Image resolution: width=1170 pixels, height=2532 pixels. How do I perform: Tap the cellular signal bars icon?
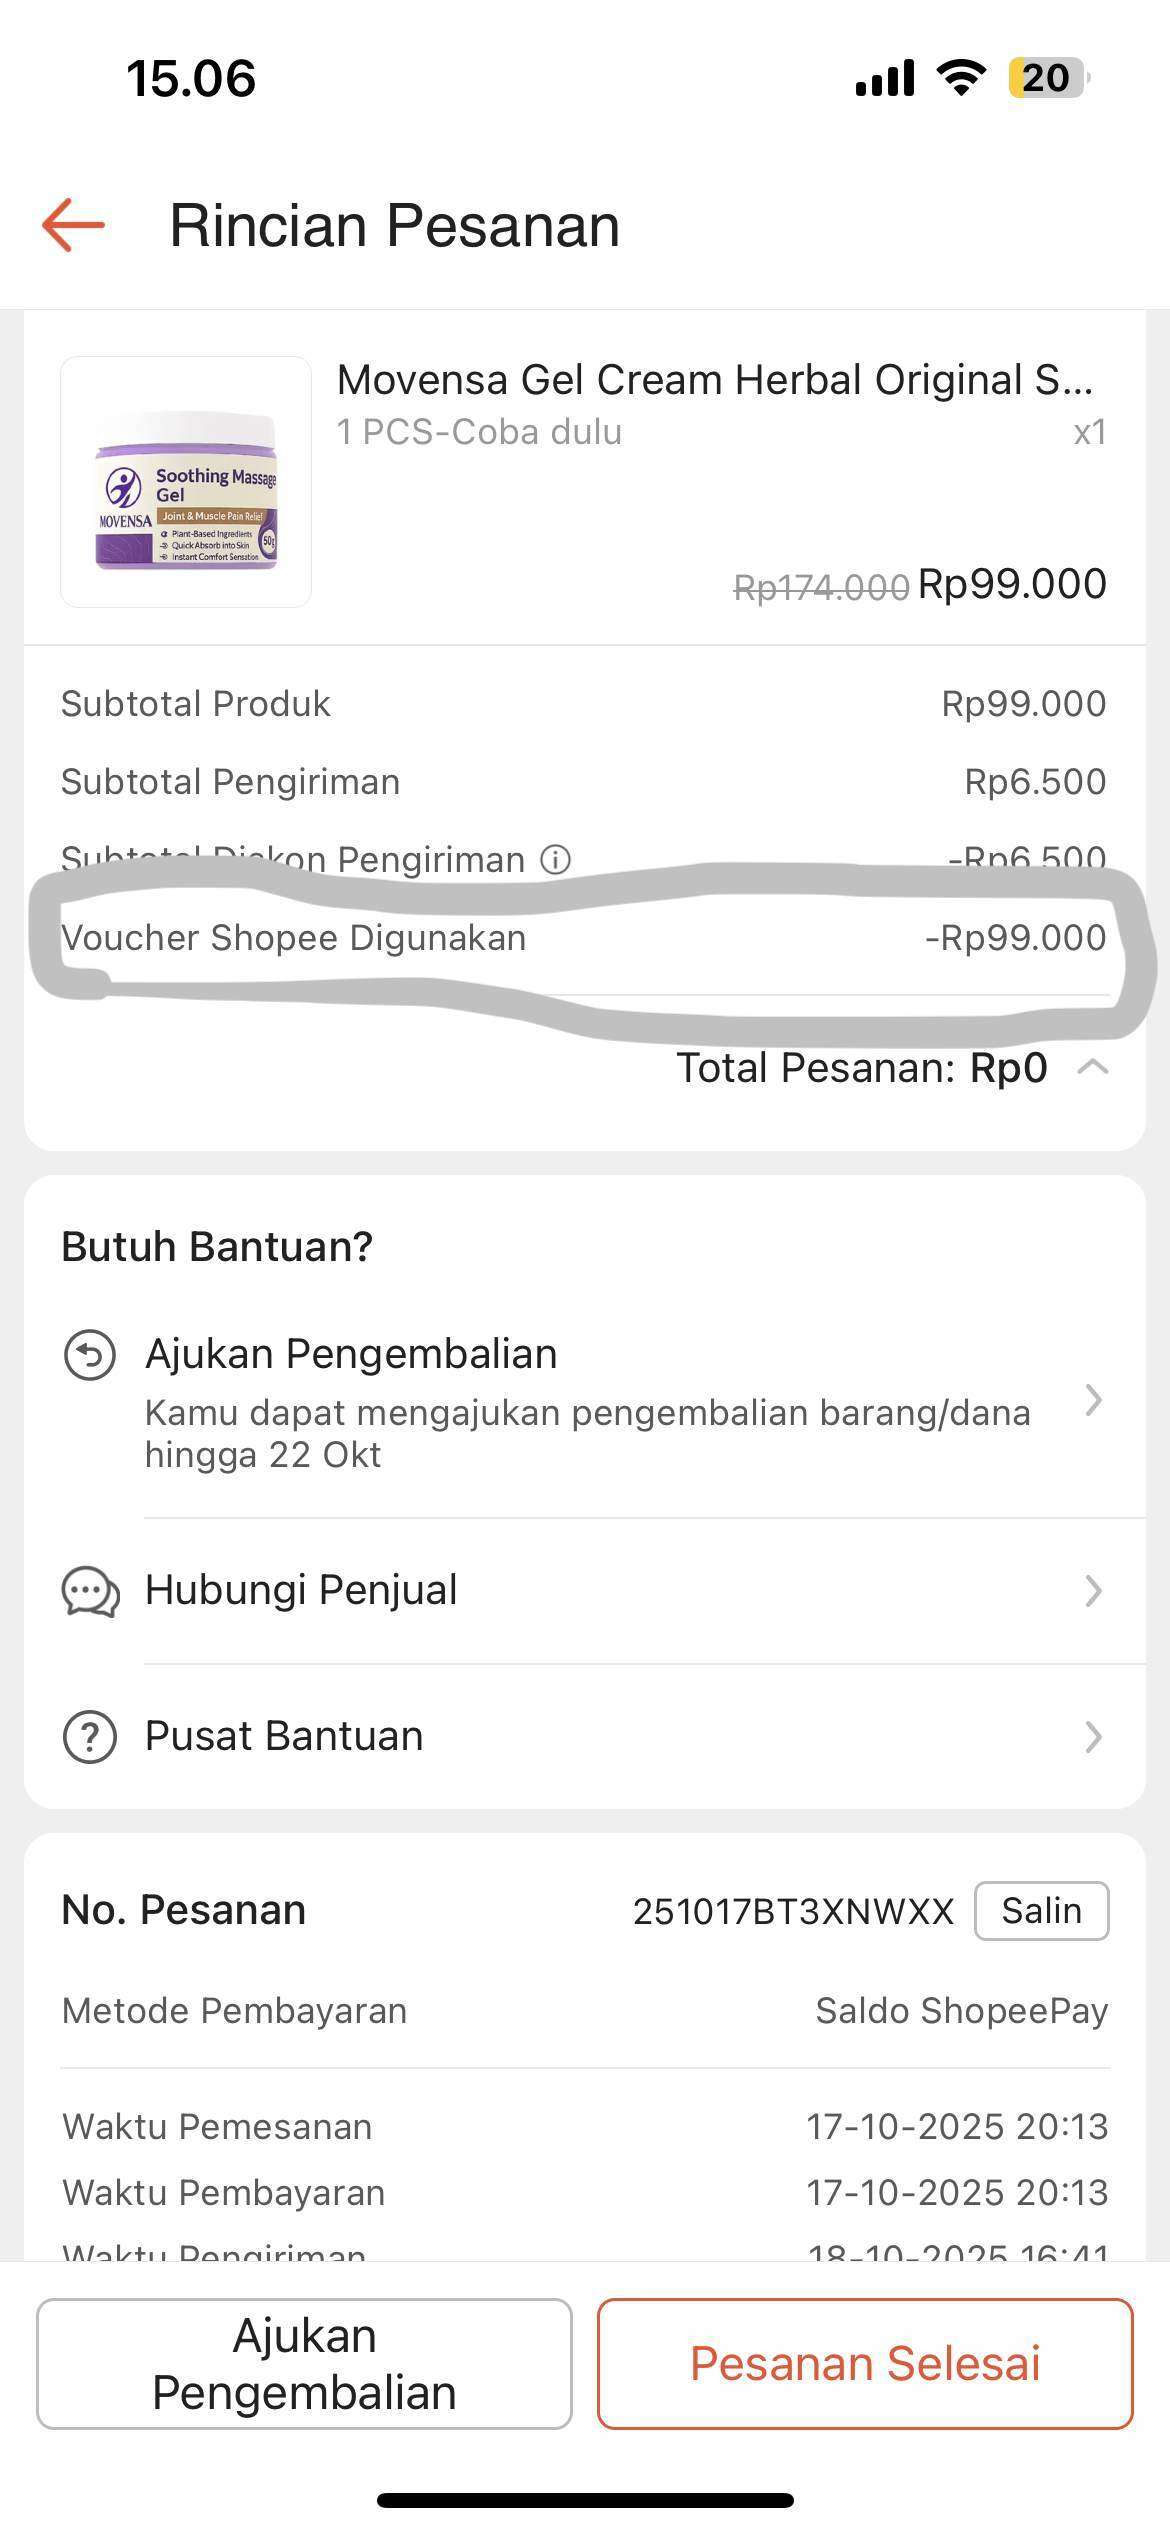pos(885,78)
